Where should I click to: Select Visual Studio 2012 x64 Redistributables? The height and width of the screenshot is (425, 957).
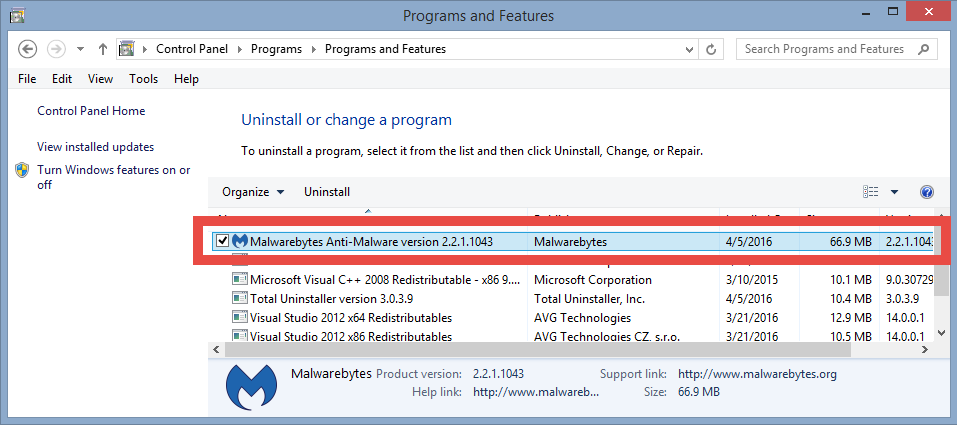click(x=351, y=318)
